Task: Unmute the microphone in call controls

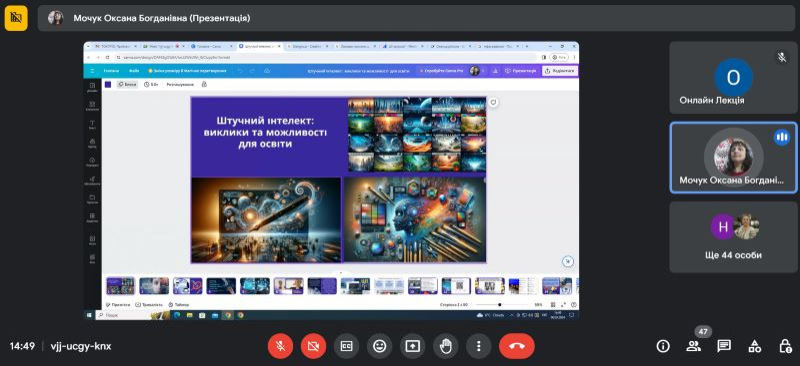Action: tap(280, 346)
